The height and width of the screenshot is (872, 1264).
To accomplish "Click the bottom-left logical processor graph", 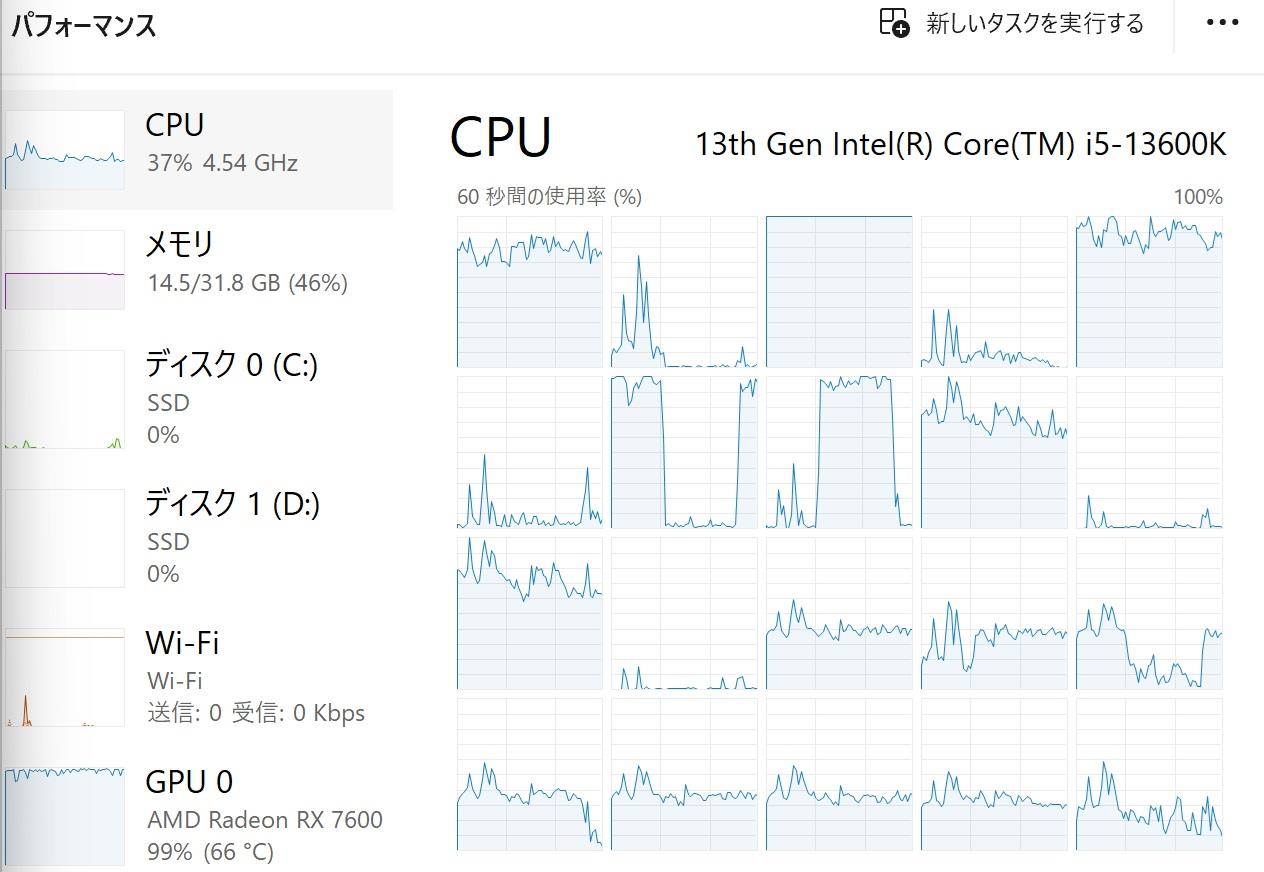I will click(x=530, y=774).
